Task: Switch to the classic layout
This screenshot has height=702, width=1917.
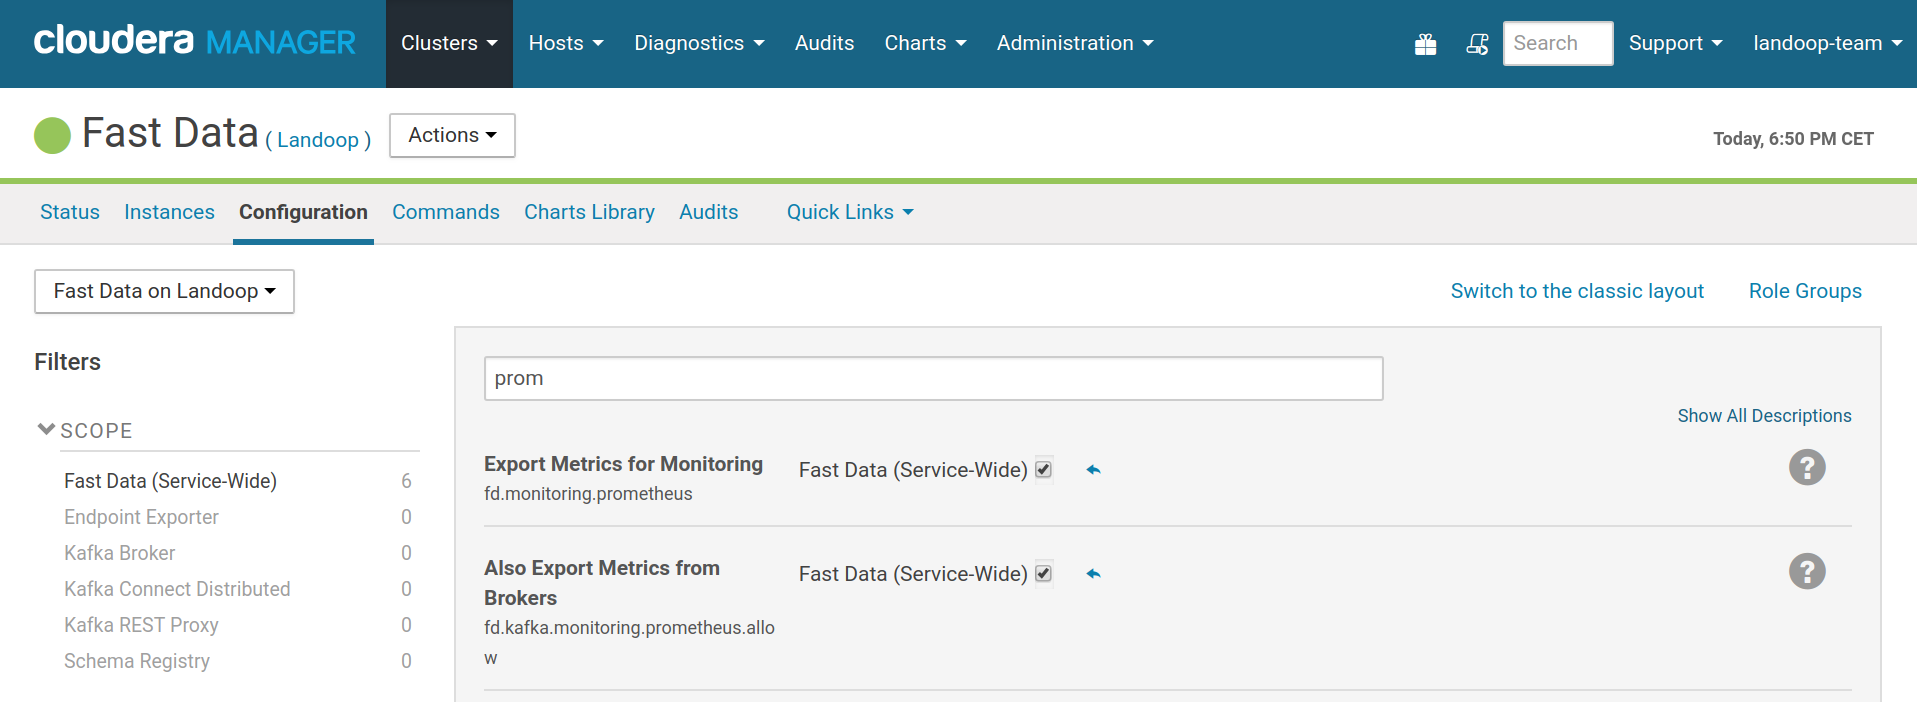Action: point(1577,291)
